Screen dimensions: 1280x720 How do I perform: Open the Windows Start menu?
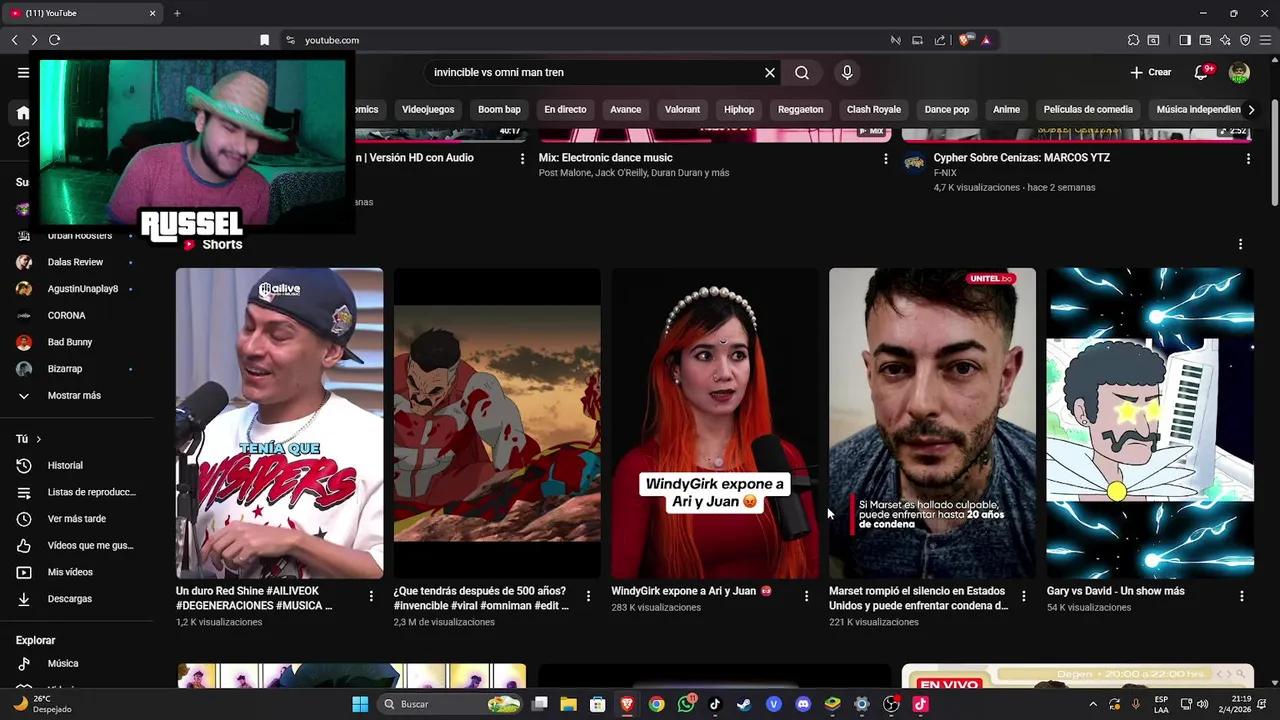pos(360,704)
